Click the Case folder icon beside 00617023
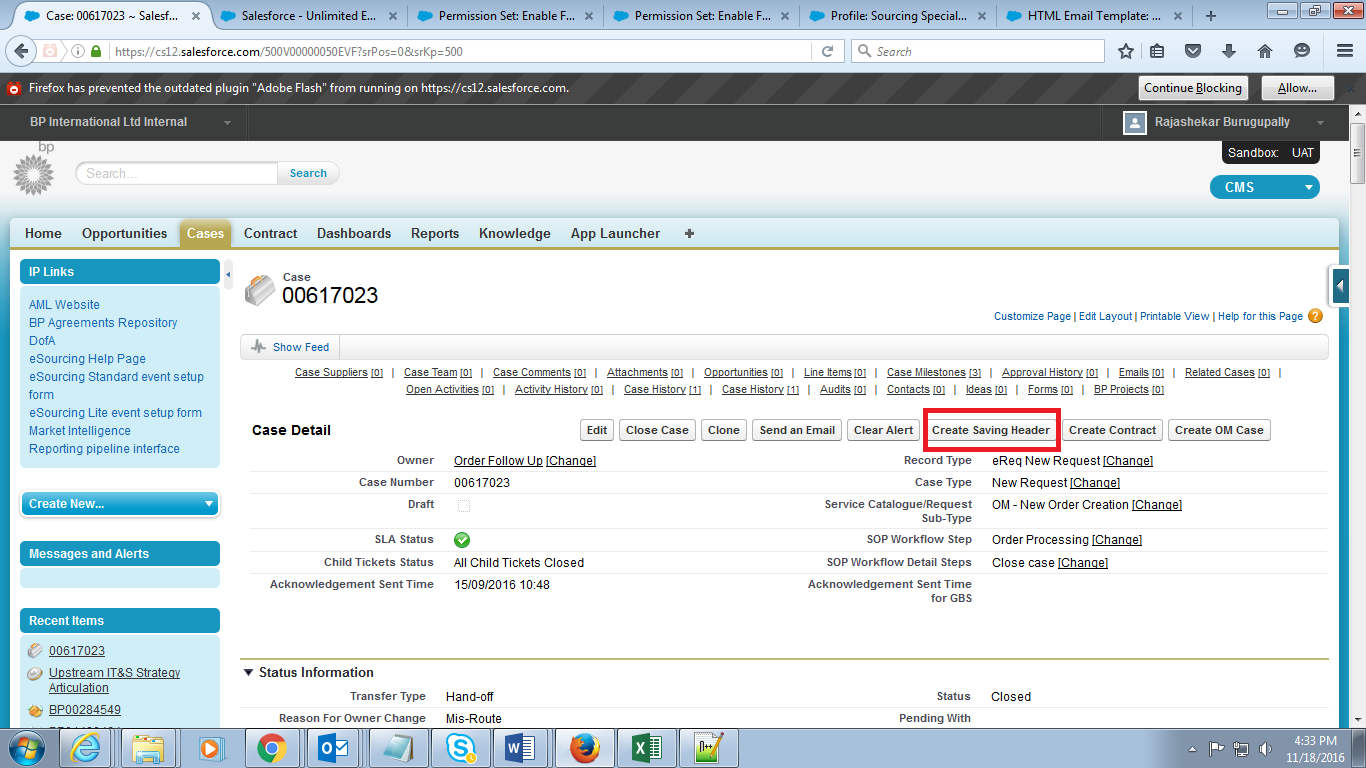The height and width of the screenshot is (768, 1366). point(259,289)
